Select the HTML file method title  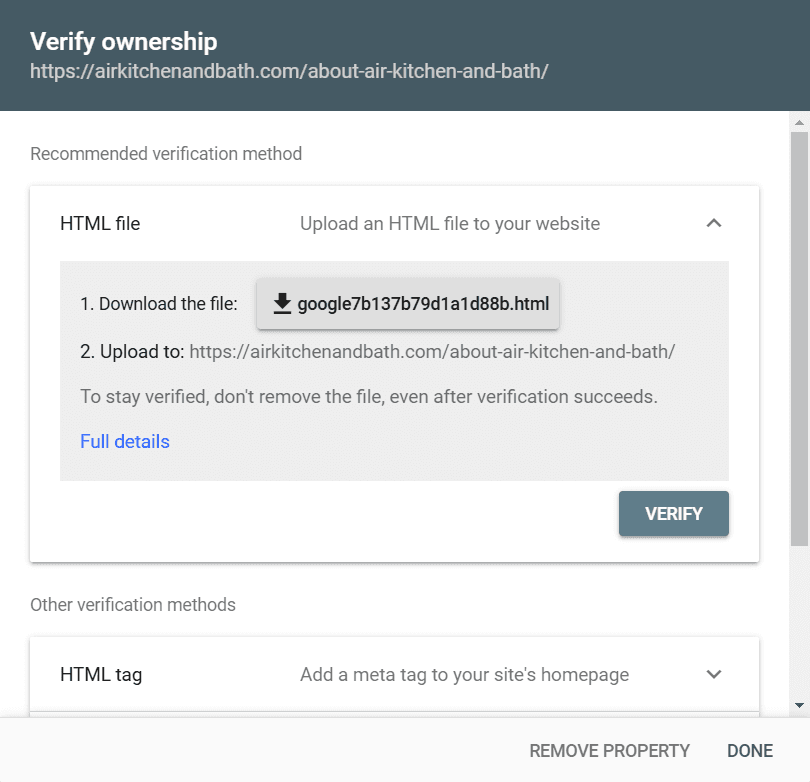100,224
